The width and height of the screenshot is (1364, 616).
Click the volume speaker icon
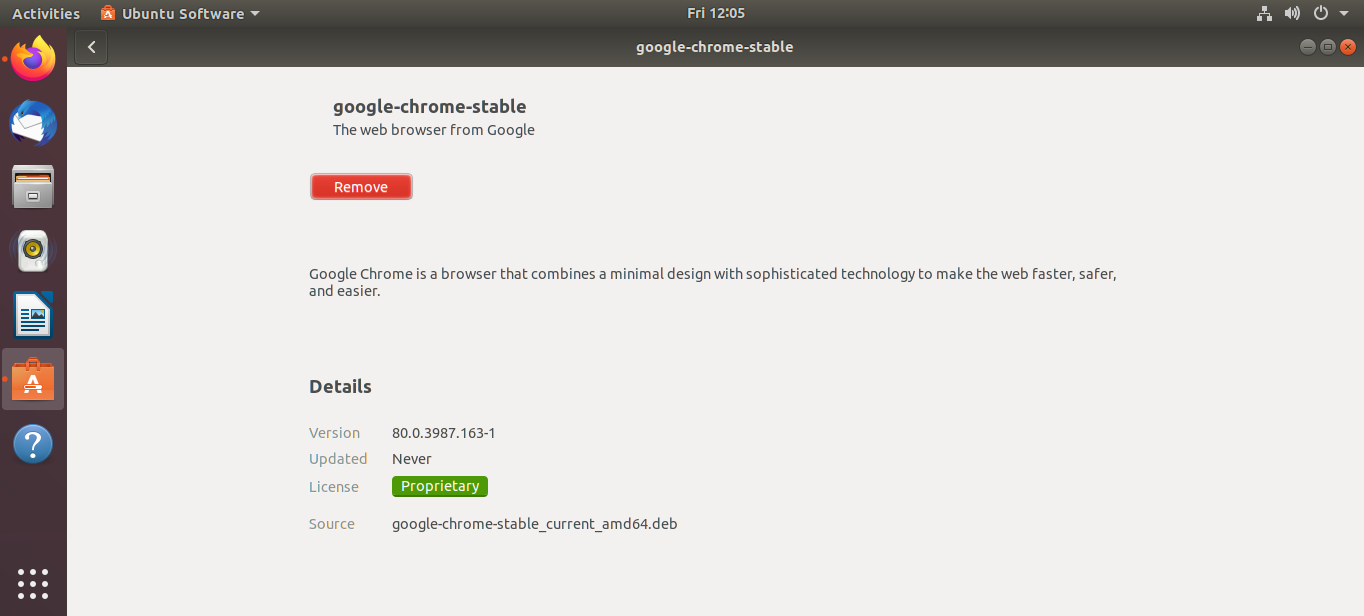[1292, 14]
